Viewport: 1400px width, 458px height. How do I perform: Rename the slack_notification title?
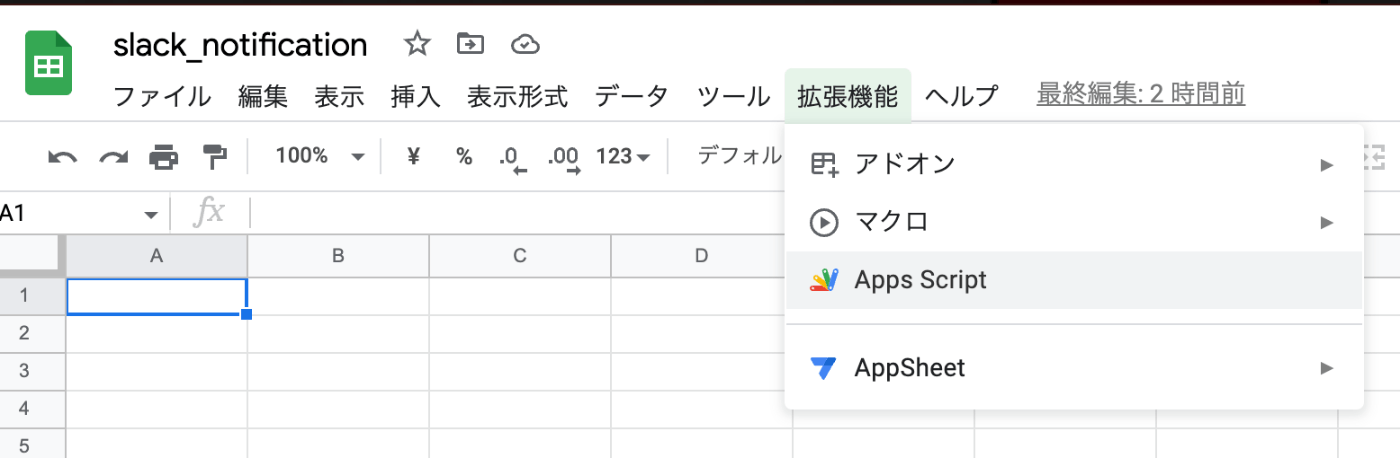240,45
